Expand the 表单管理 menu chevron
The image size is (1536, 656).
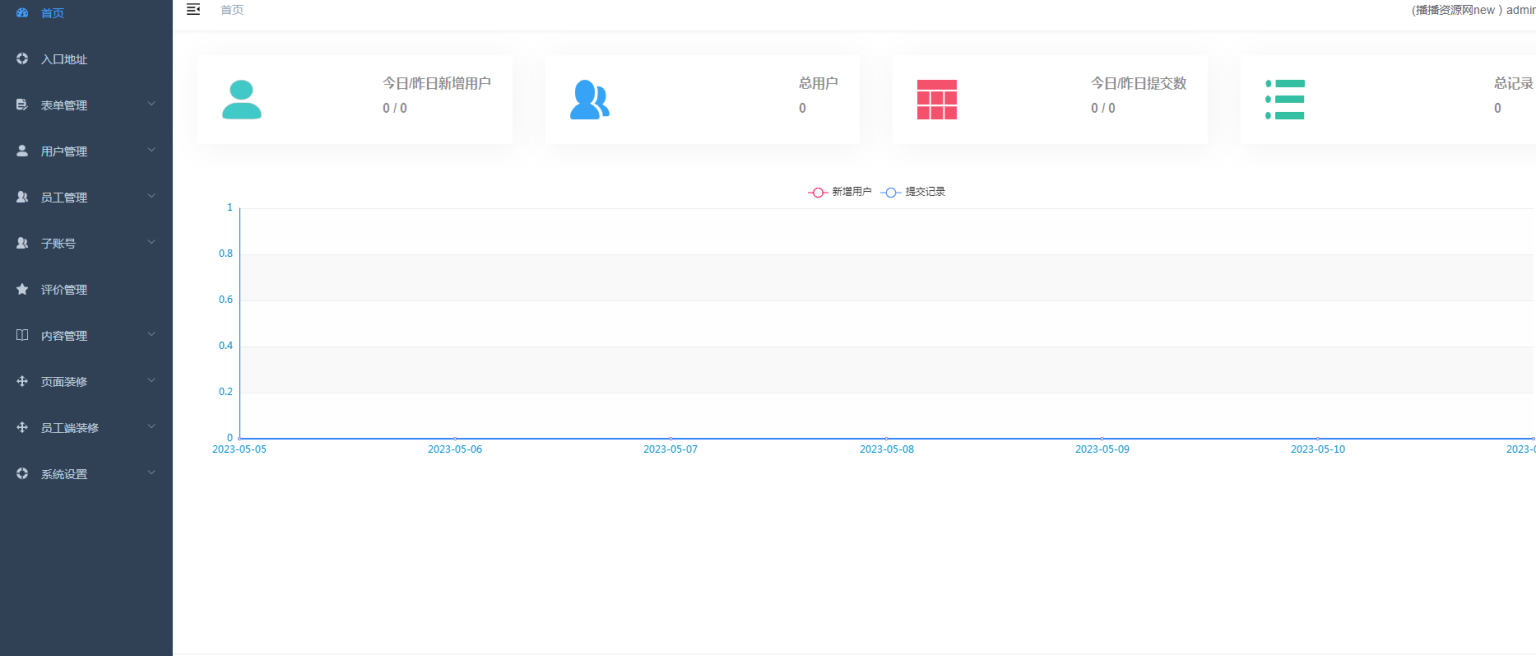click(x=151, y=104)
